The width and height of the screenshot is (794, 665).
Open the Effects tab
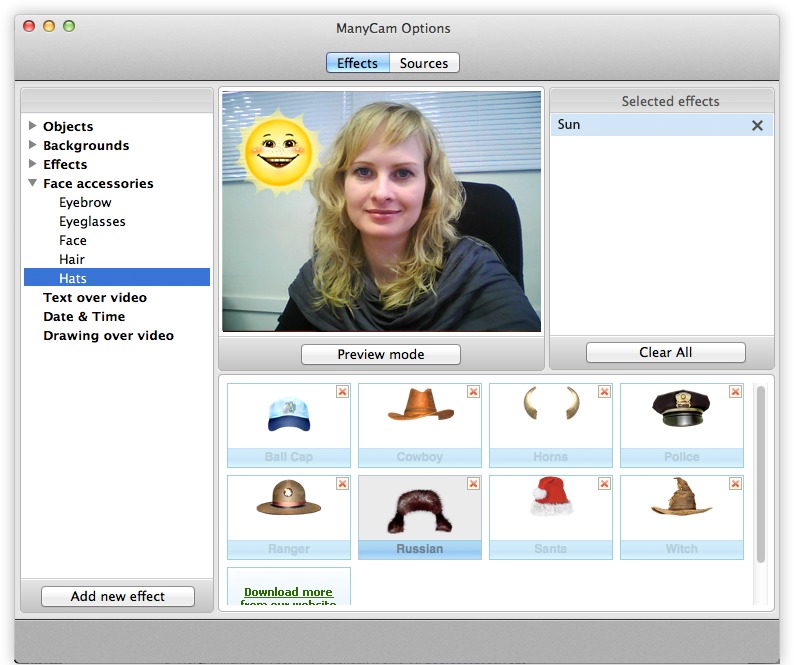(x=357, y=63)
